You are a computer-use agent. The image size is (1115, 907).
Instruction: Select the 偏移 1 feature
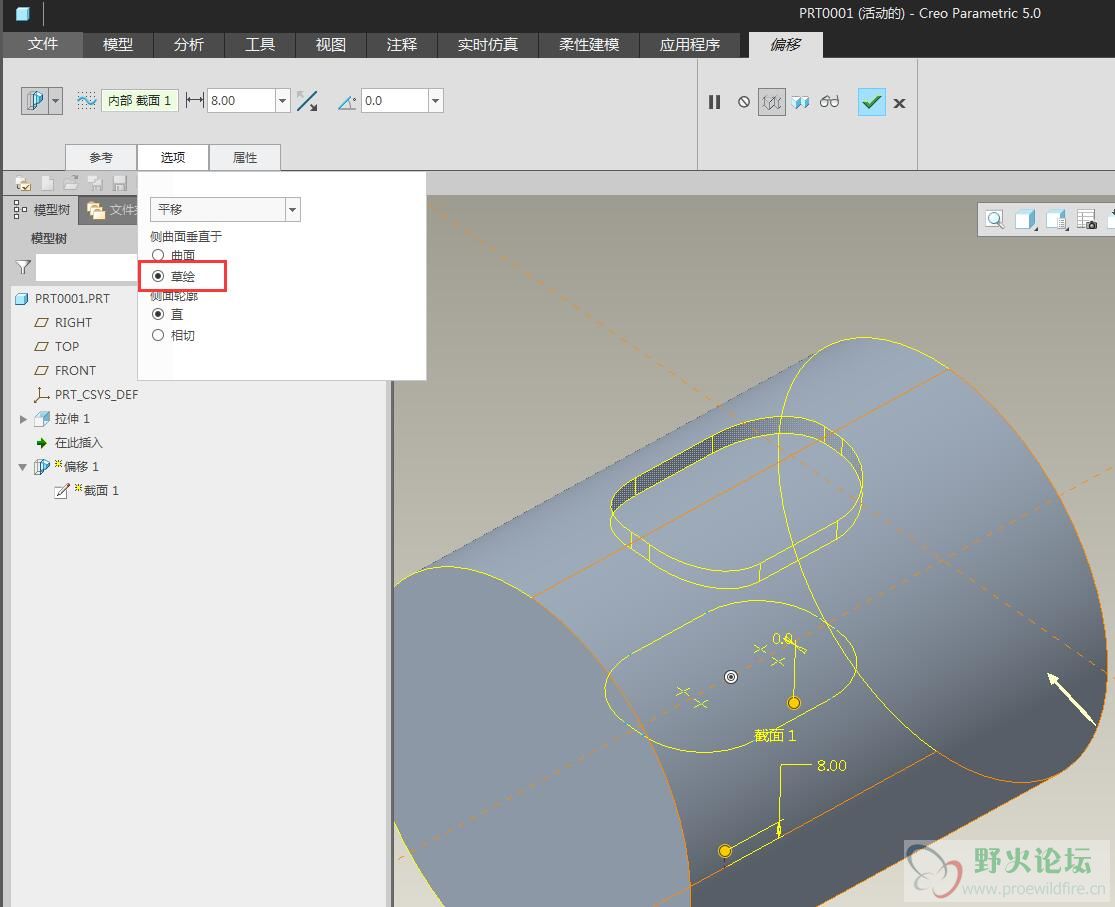click(x=67, y=467)
